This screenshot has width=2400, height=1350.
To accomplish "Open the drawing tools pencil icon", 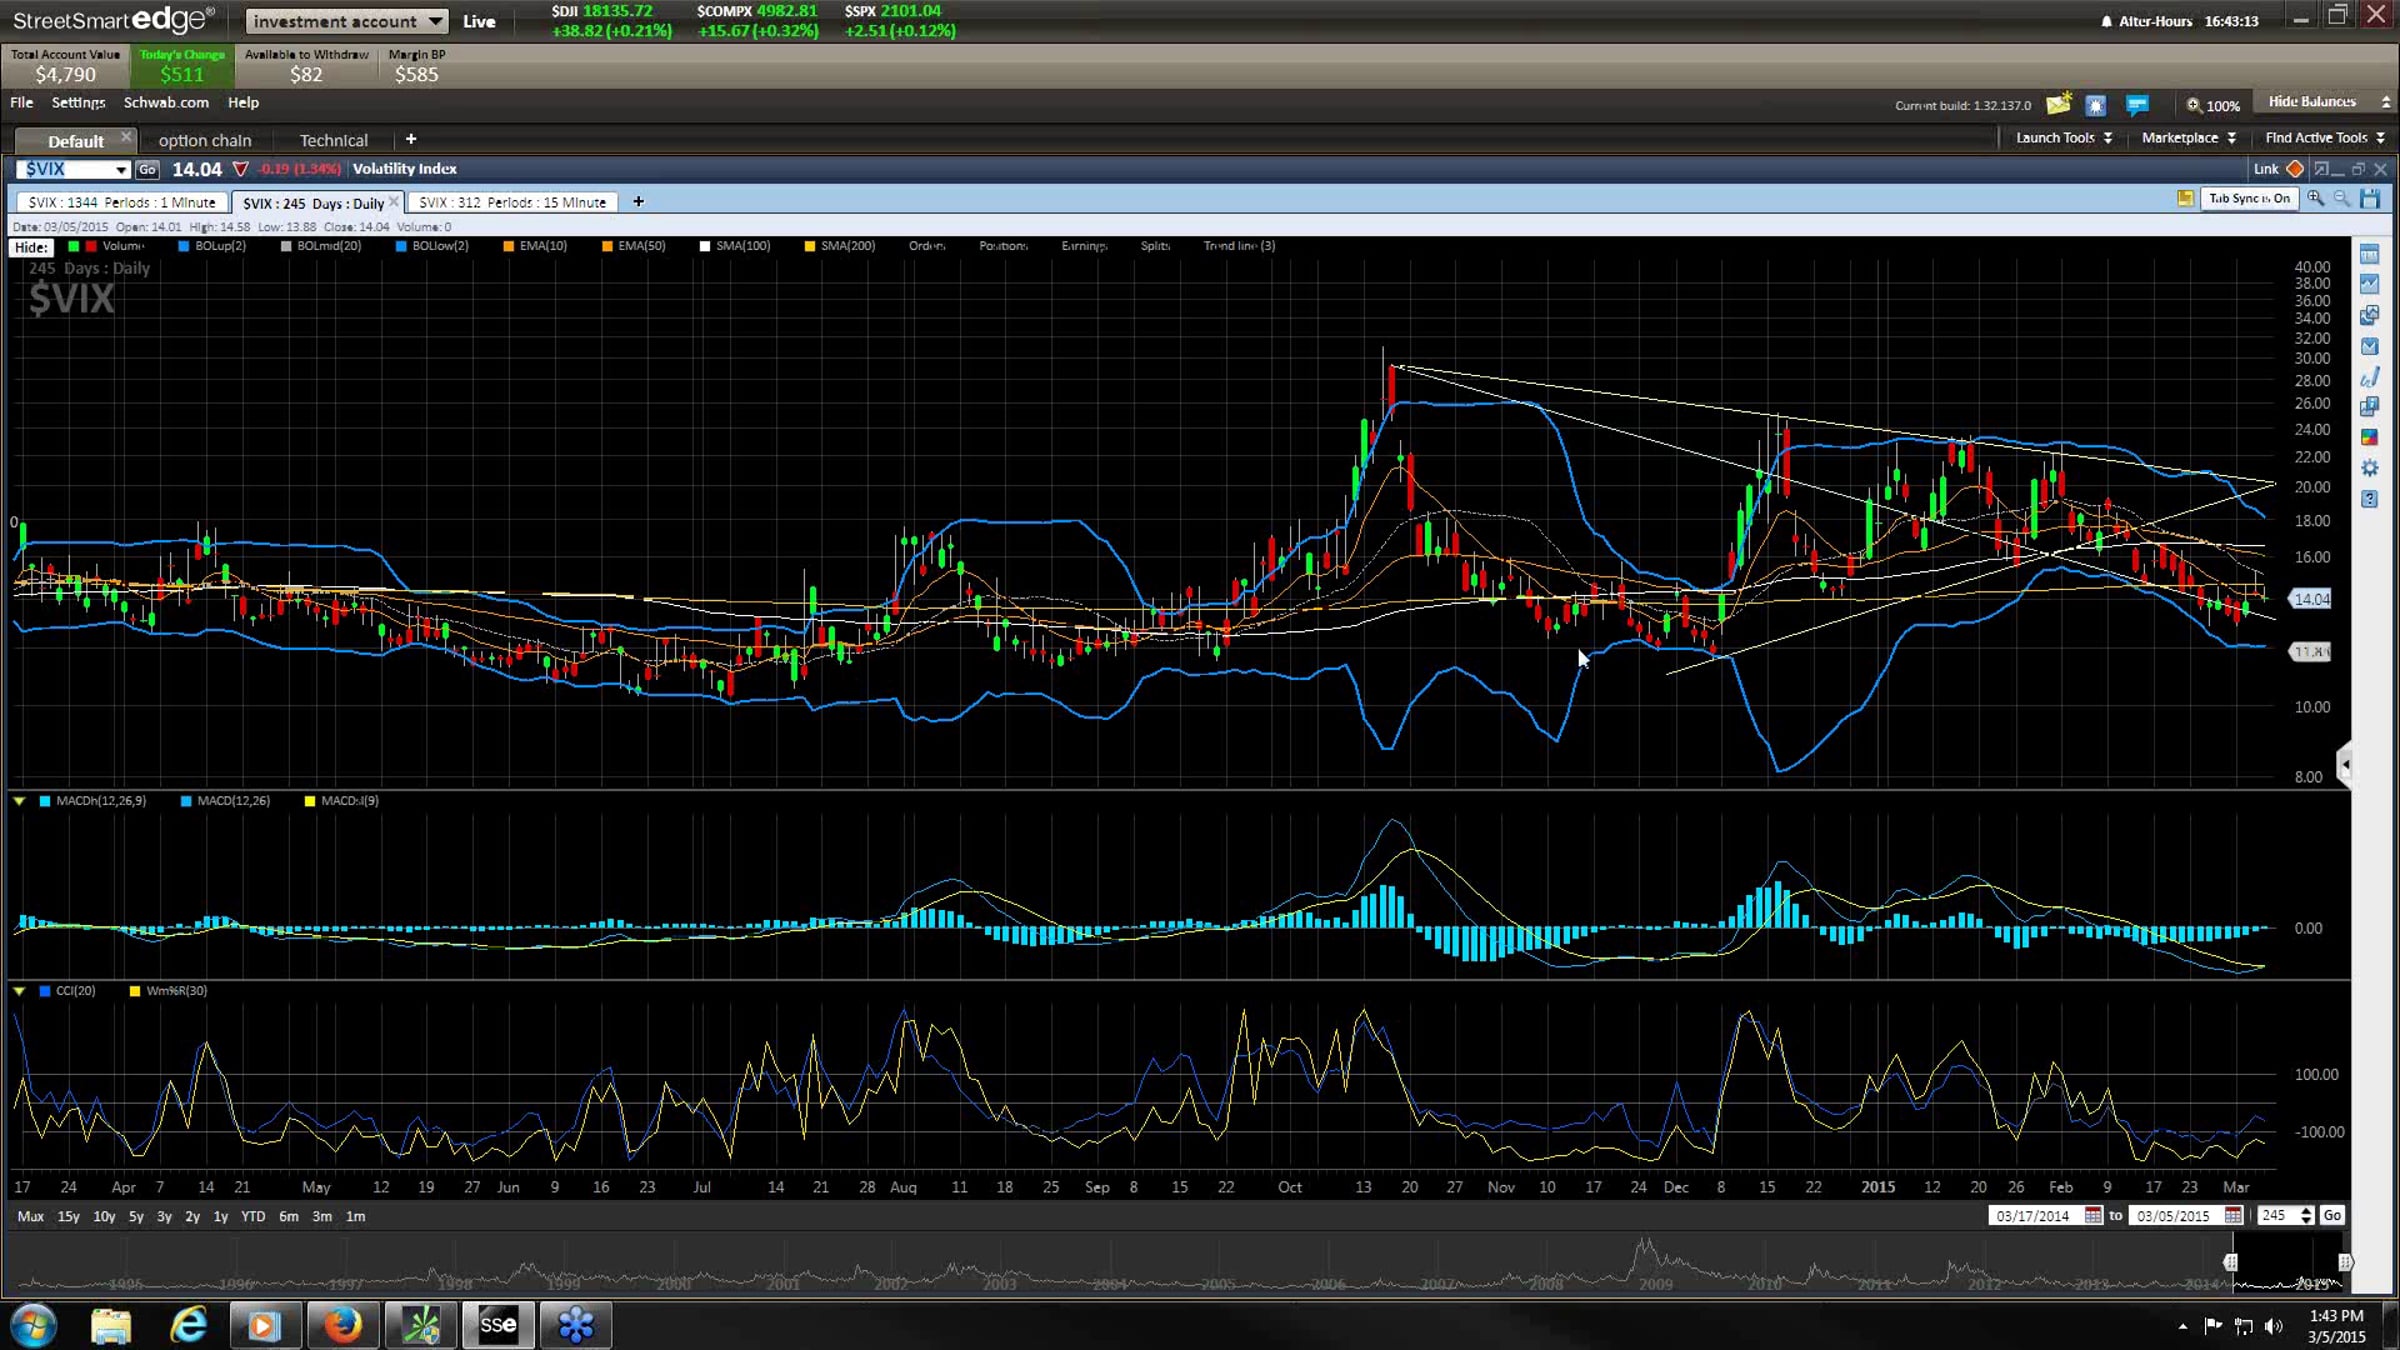I will (x=2369, y=377).
